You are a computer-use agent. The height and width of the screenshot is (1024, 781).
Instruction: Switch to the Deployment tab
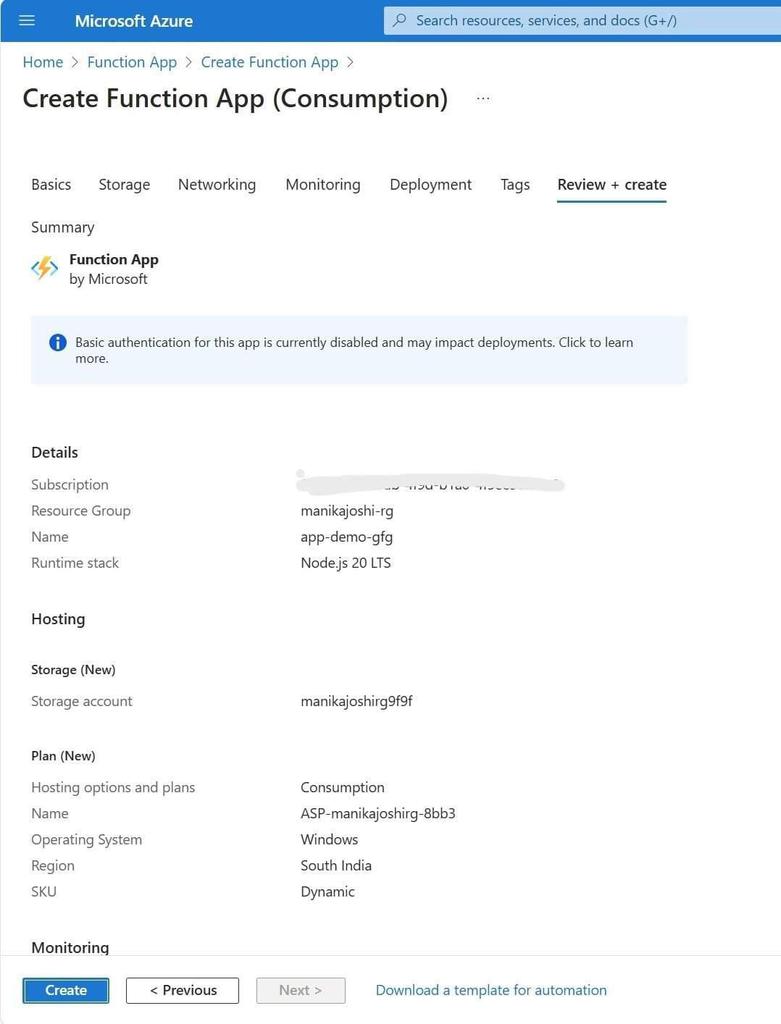(430, 185)
